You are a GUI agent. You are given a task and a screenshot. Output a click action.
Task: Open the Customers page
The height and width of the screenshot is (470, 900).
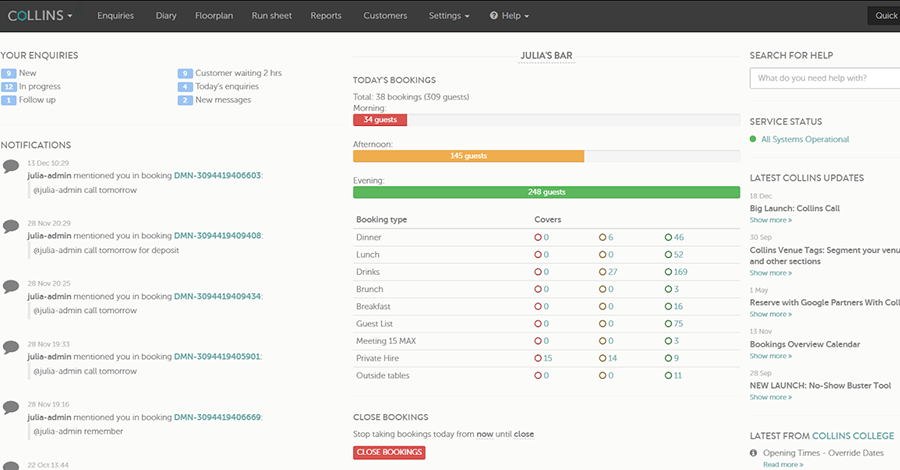pyautogui.click(x=385, y=15)
